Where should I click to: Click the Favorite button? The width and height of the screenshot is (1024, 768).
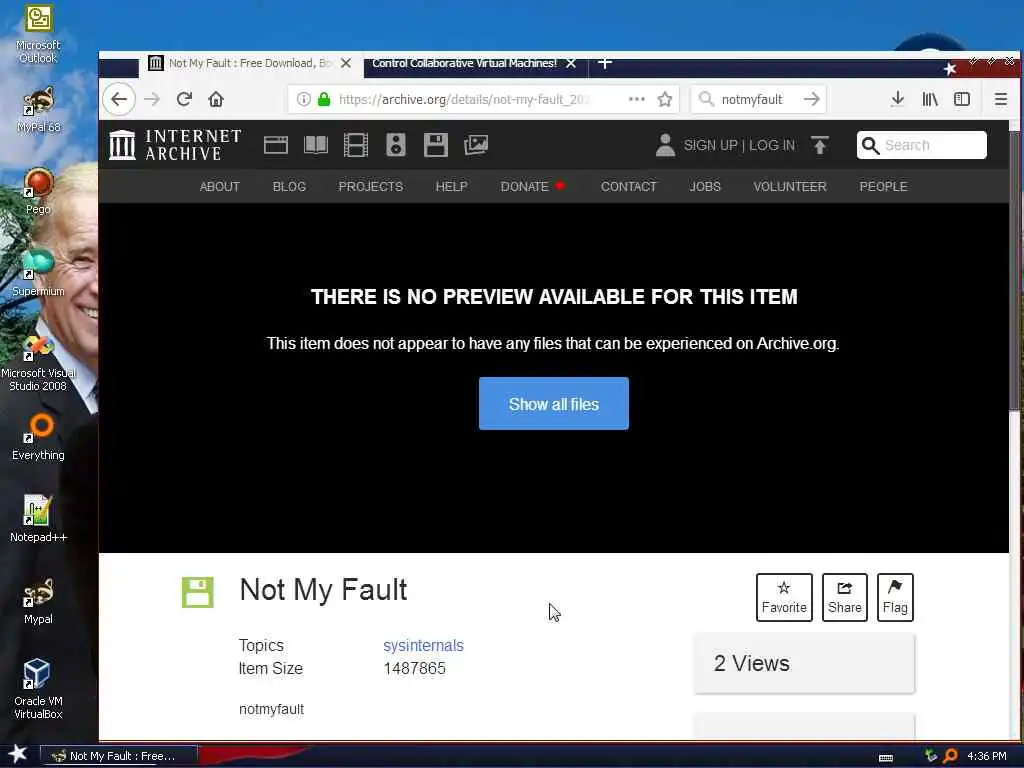[784, 597]
